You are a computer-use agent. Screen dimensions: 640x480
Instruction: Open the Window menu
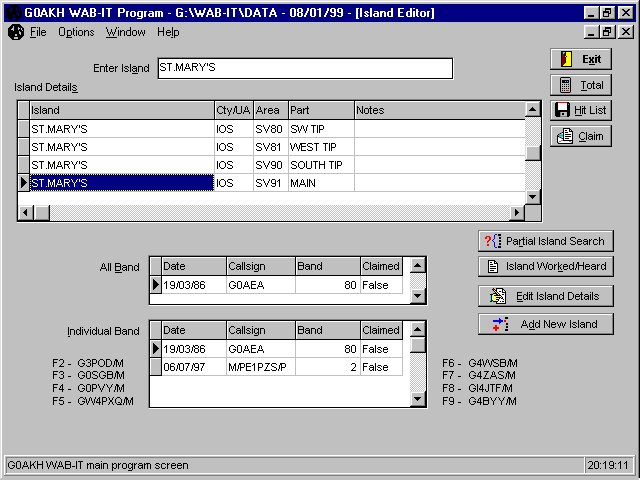click(125, 32)
